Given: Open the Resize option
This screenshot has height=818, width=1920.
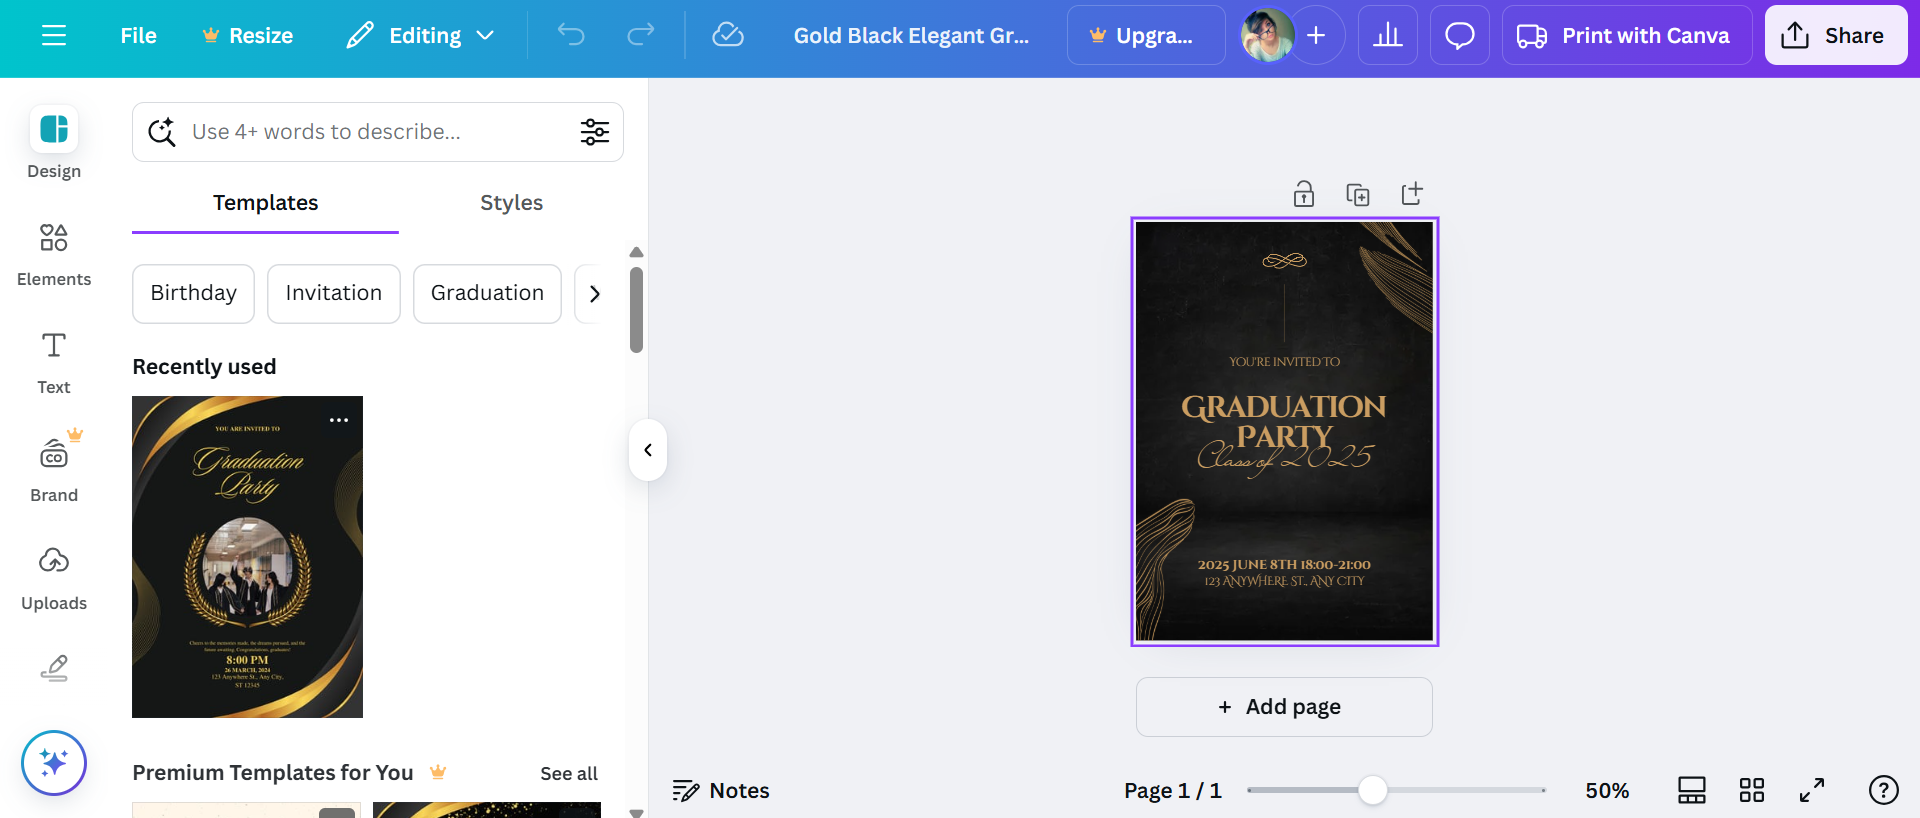Looking at the screenshot, I should coord(247,36).
